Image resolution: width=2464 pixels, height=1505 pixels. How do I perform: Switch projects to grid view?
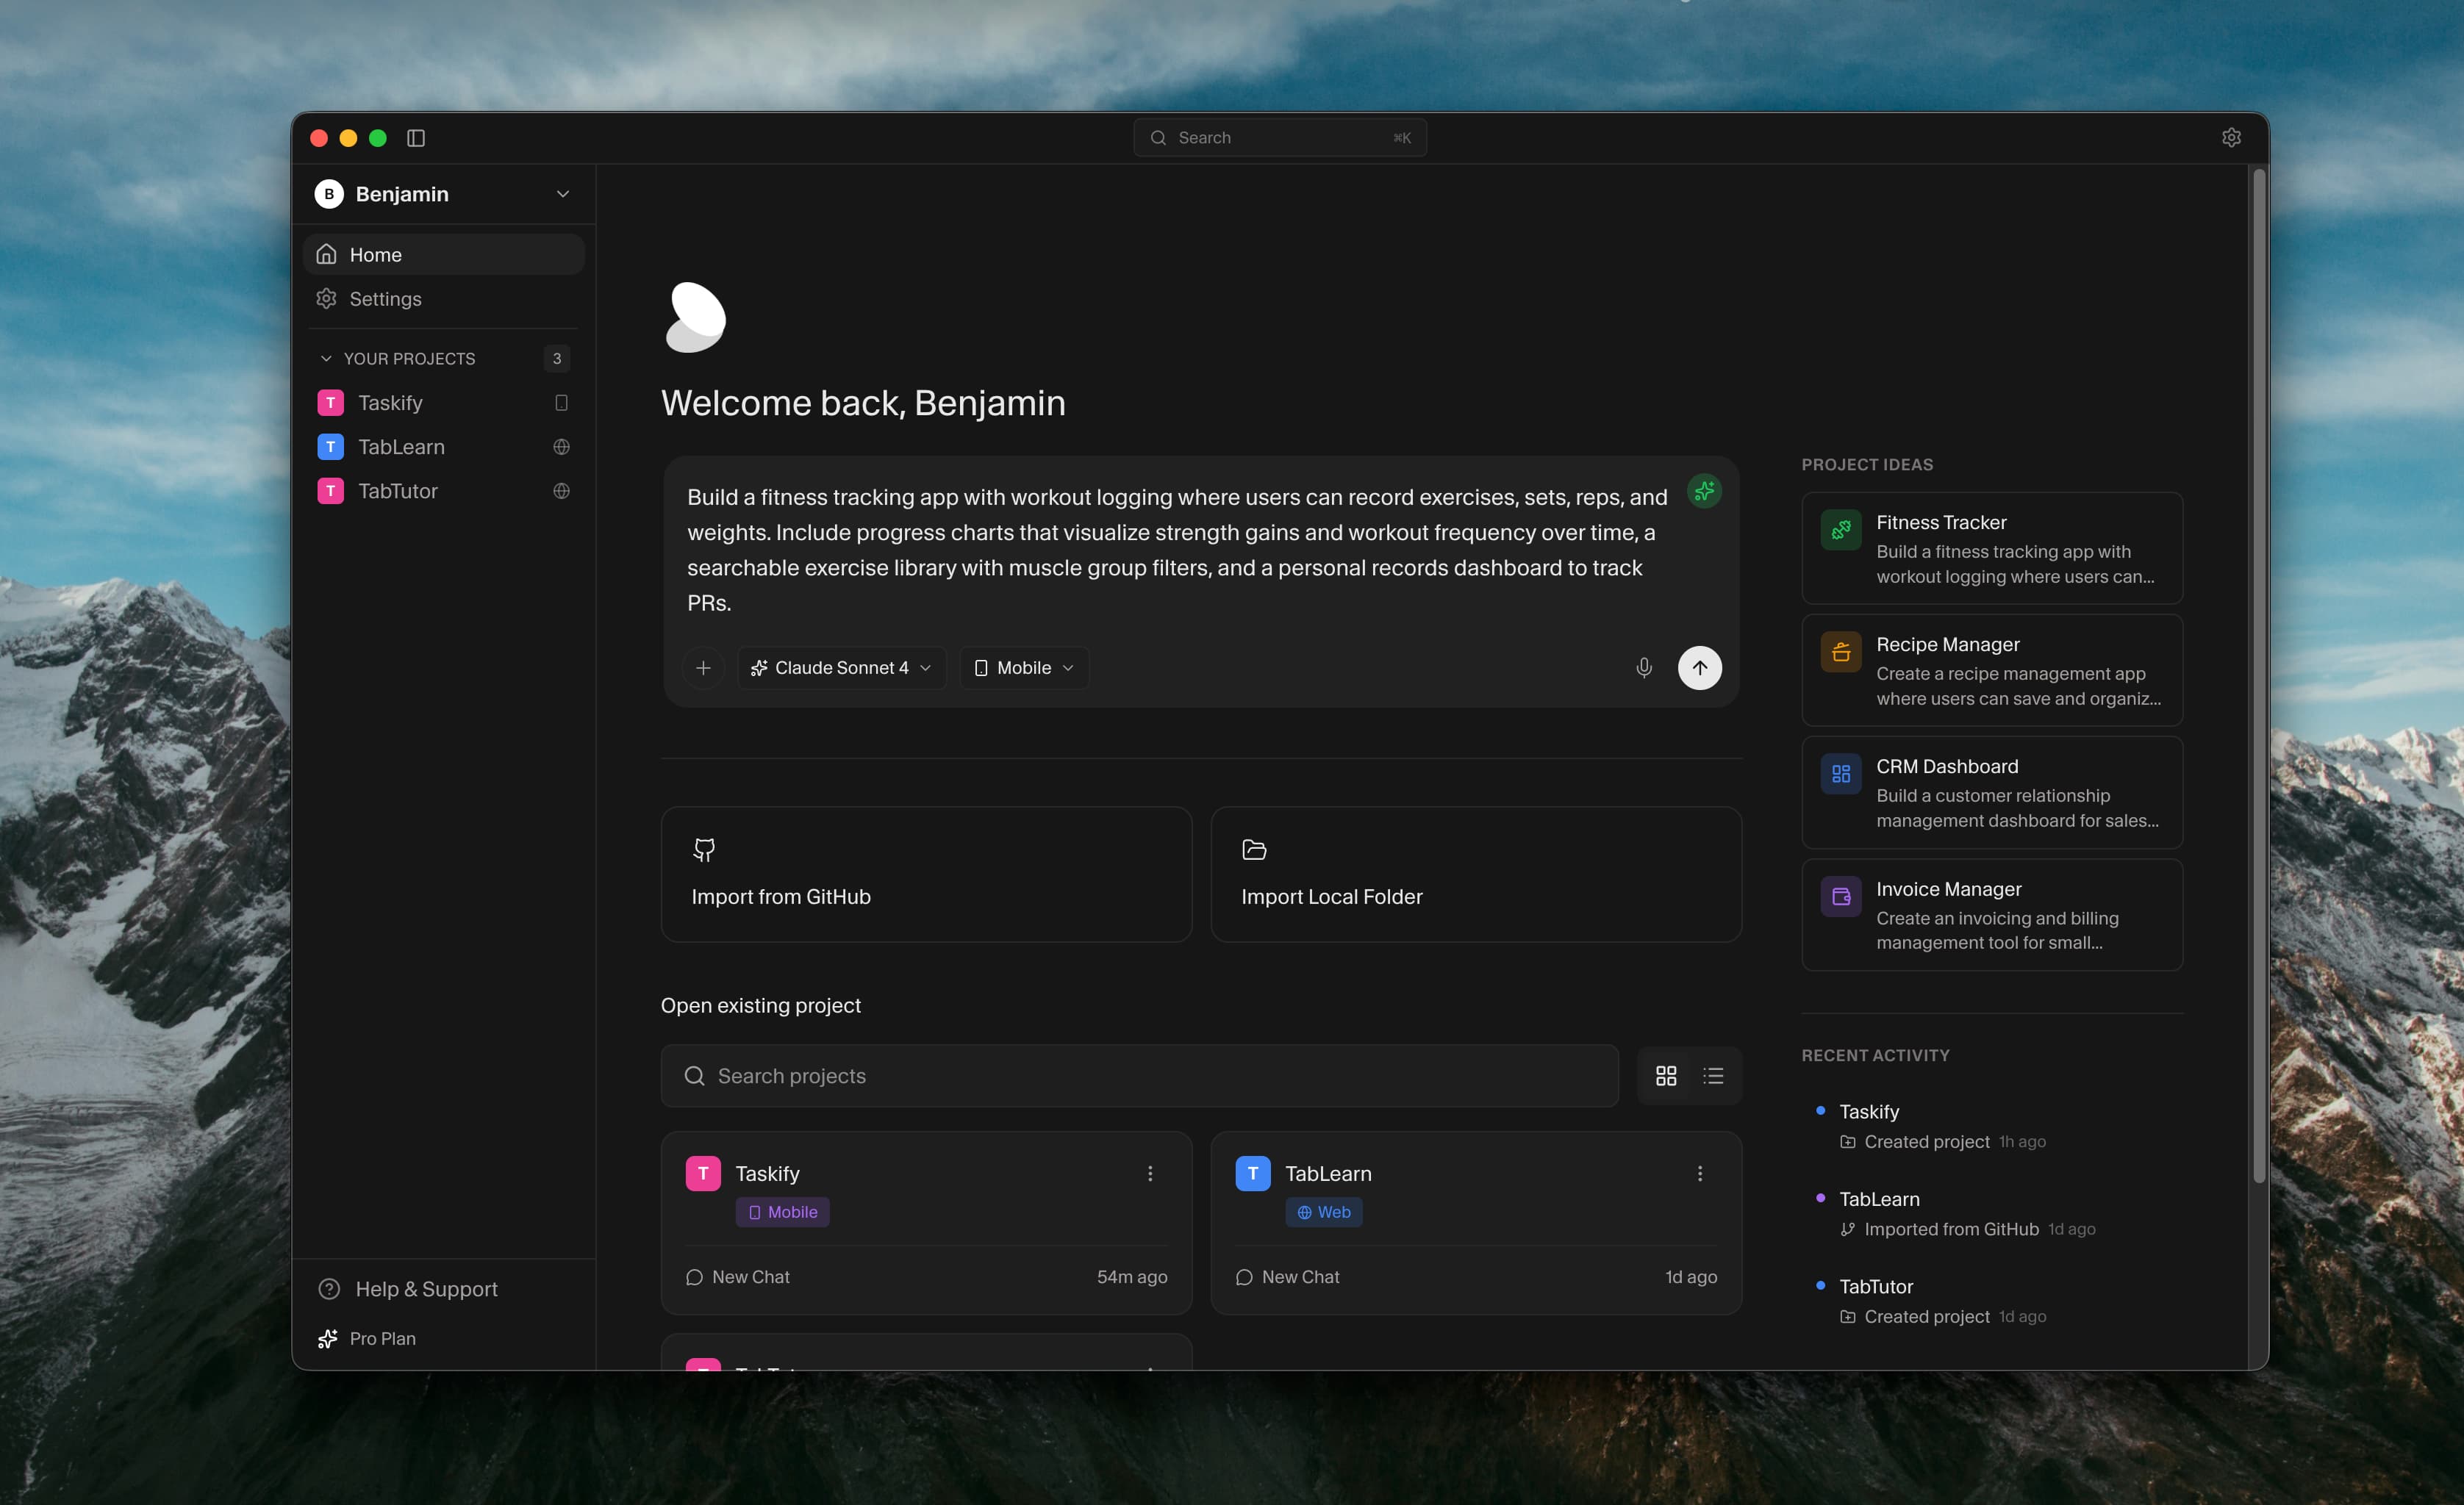(x=1665, y=1075)
